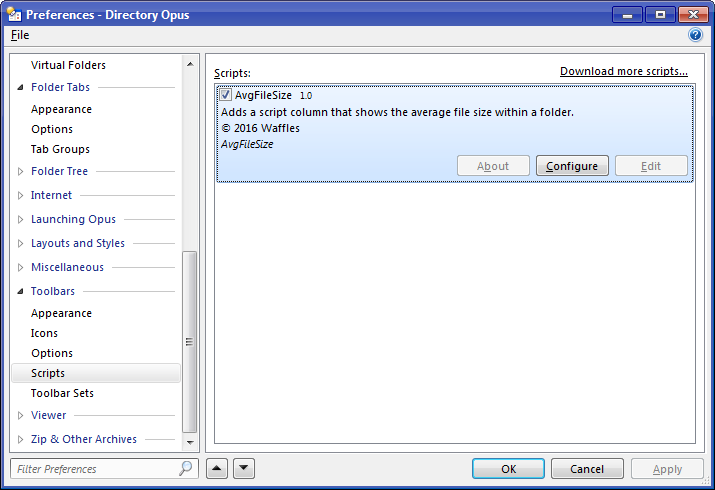
Task: Collapse the Folder Tabs section
Action: (20, 87)
